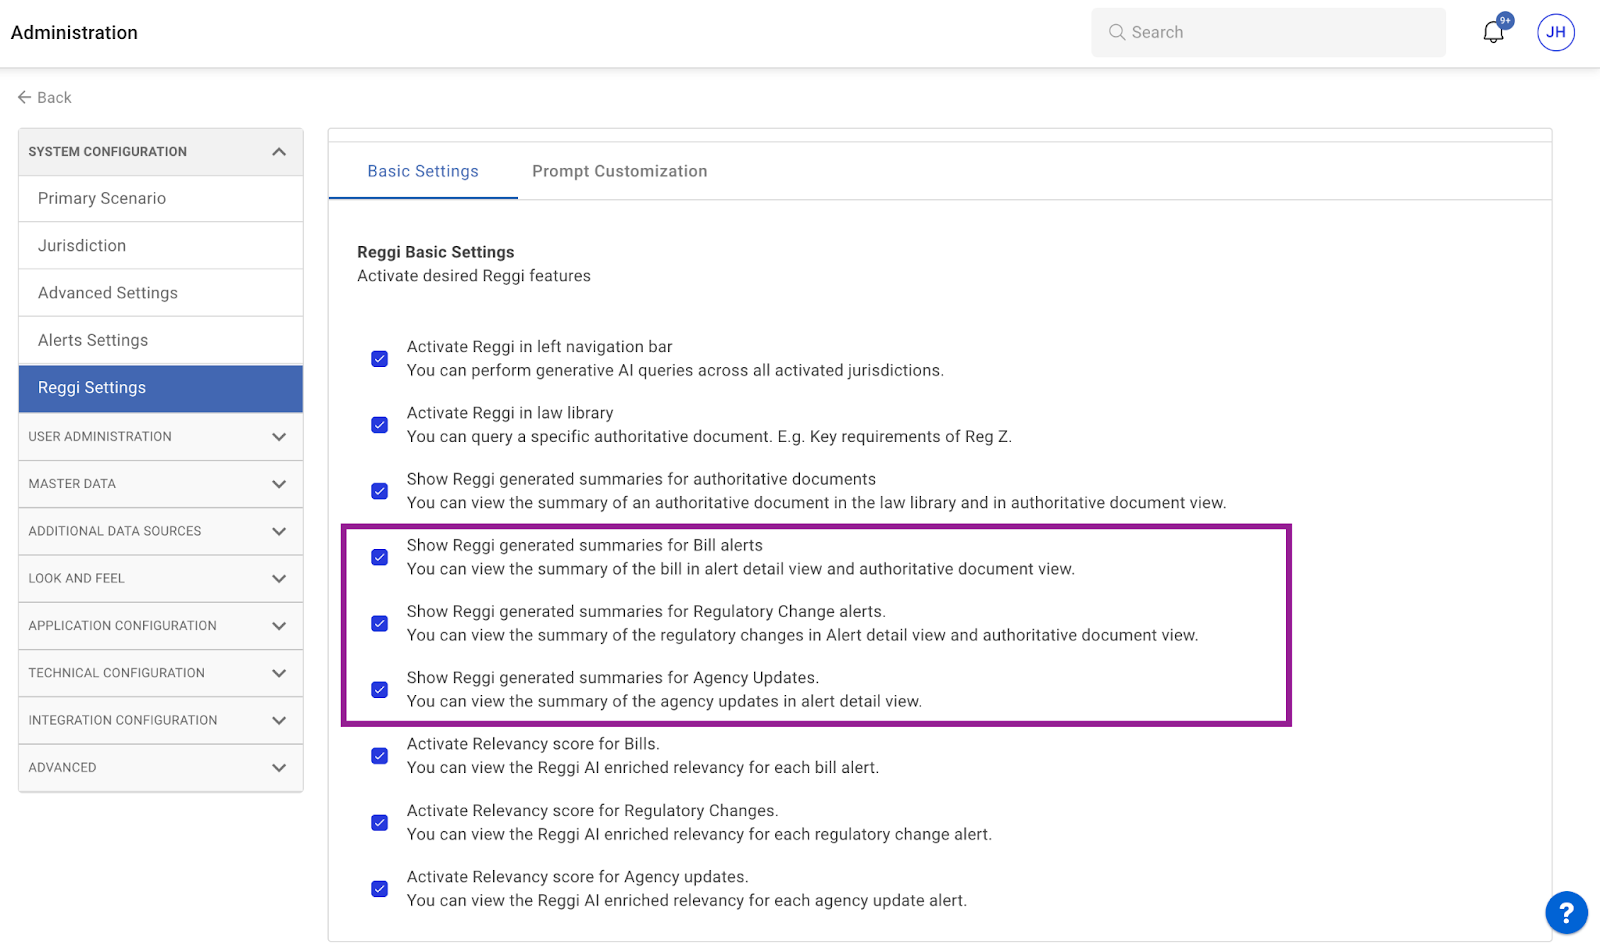Toggle Show Reggi summaries for Bill alerts
The image size is (1600, 948).
coord(380,557)
